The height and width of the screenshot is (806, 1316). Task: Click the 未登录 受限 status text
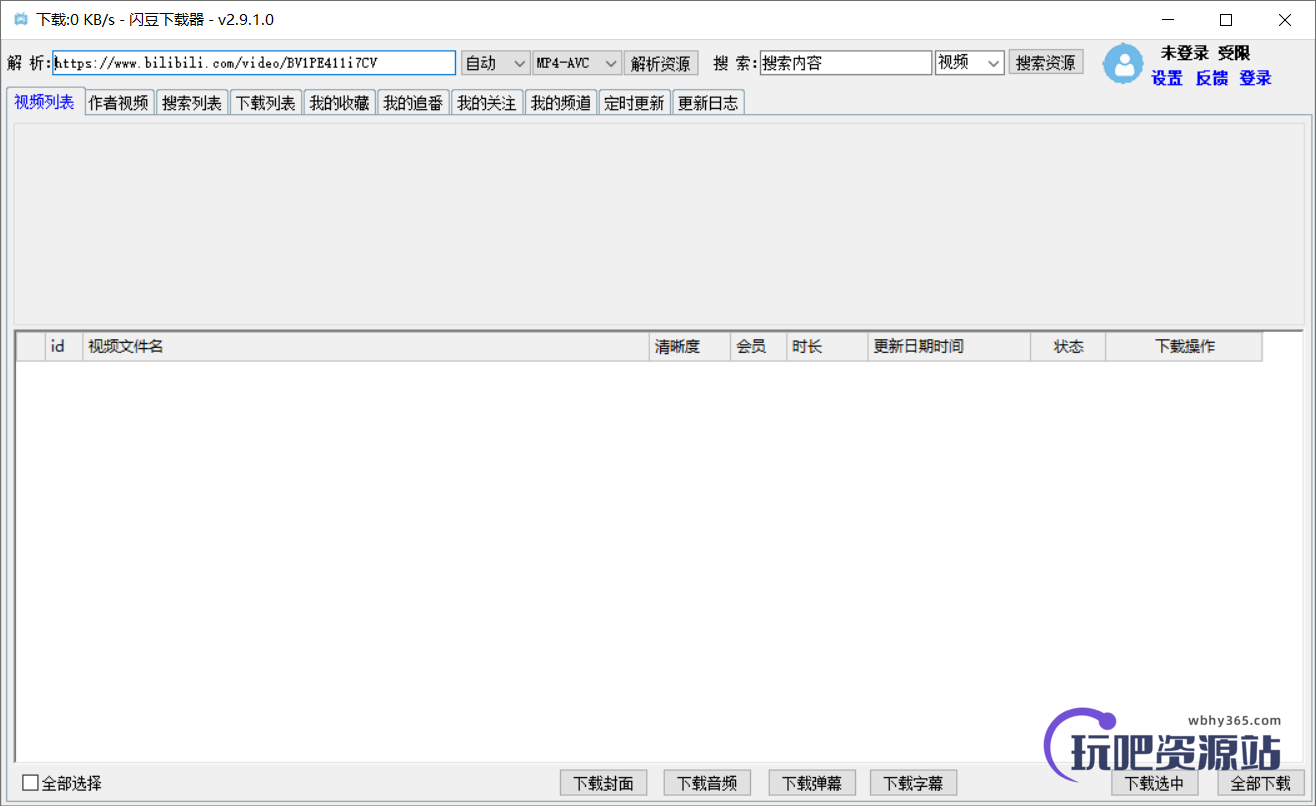(x=1205, y=53)
